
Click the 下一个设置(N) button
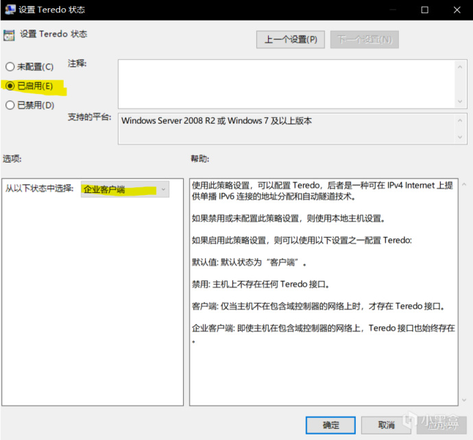364,40
